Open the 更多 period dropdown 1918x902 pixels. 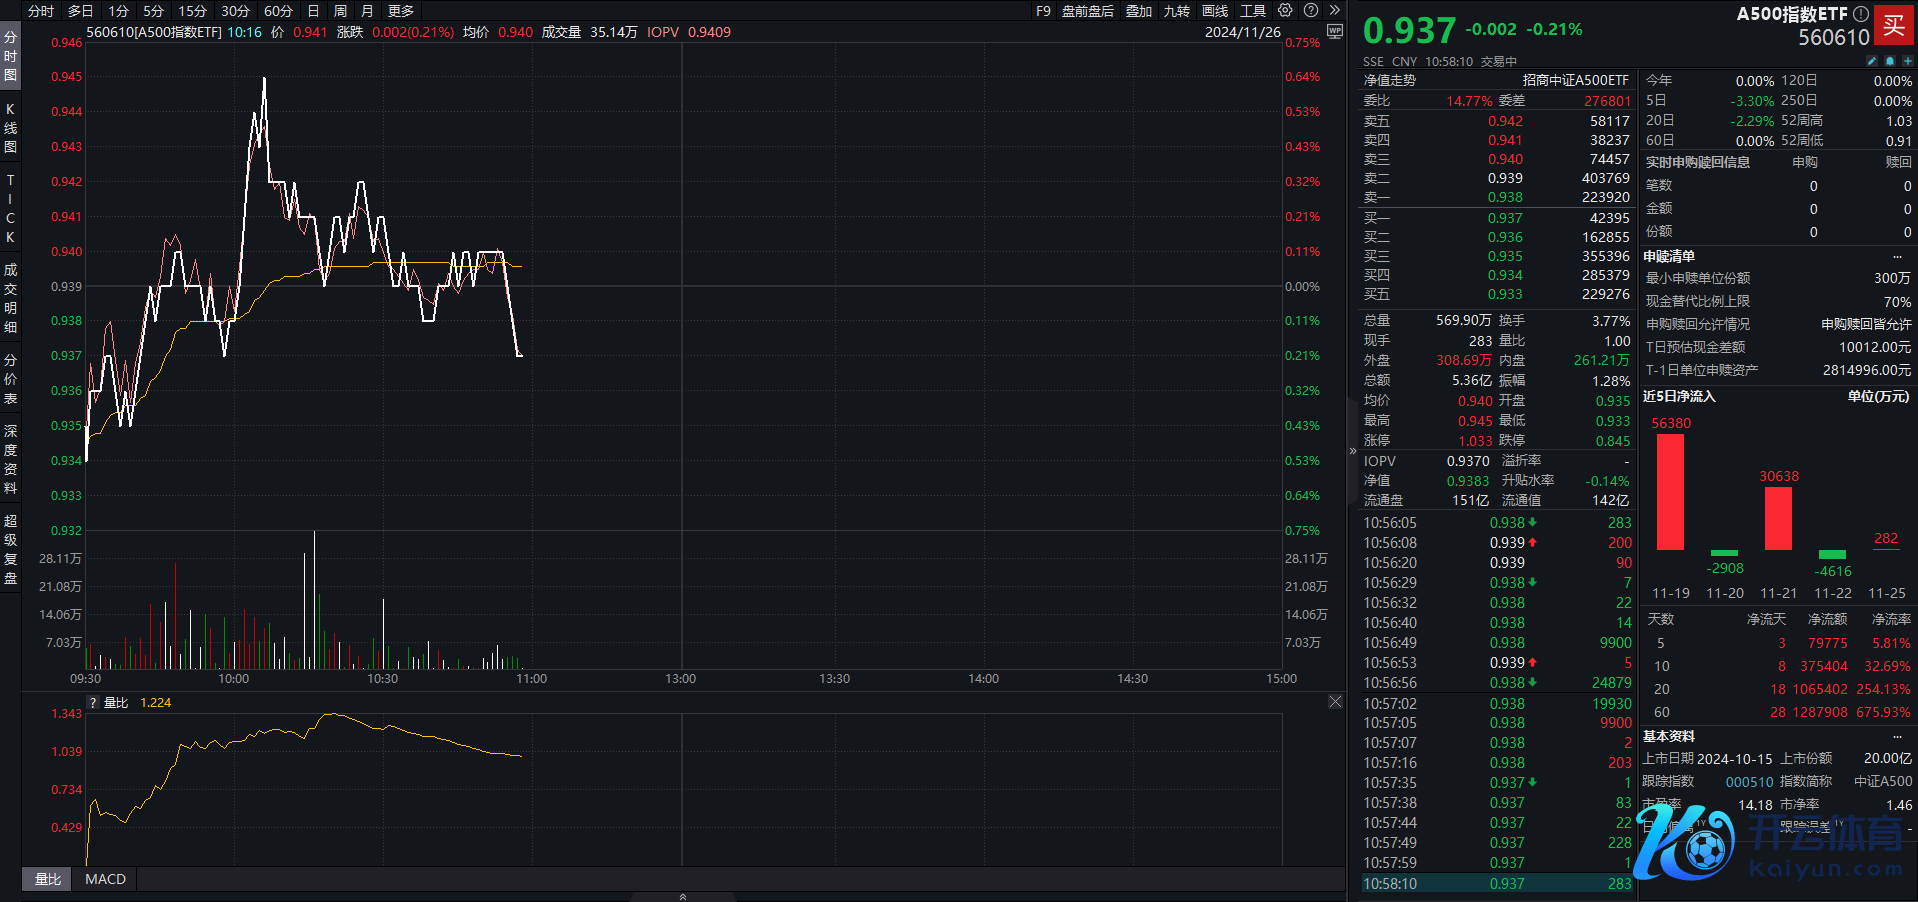(401, 11)
